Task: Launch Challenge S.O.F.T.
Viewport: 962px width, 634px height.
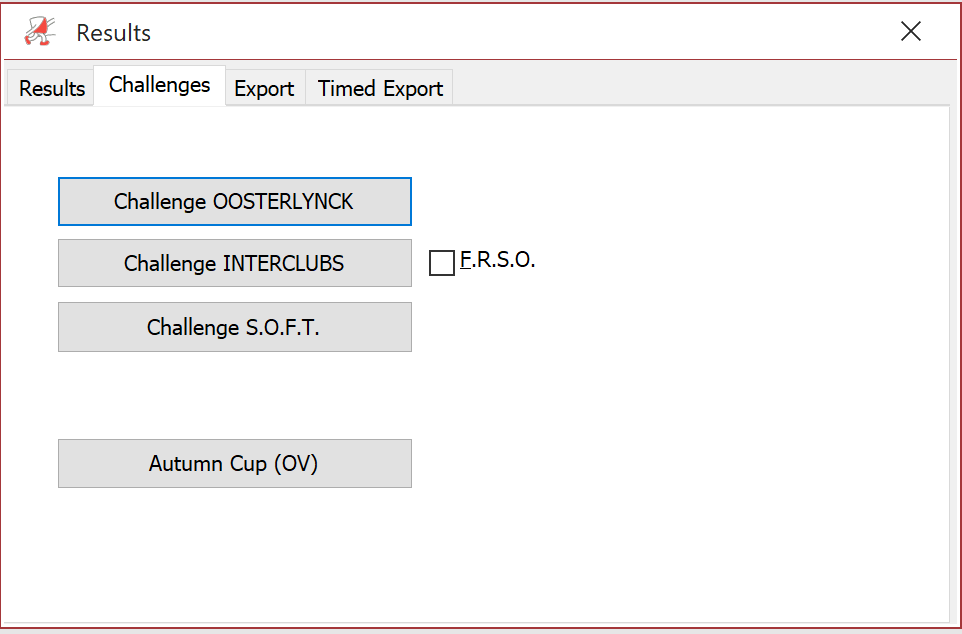Action: (x=235, y=327)
